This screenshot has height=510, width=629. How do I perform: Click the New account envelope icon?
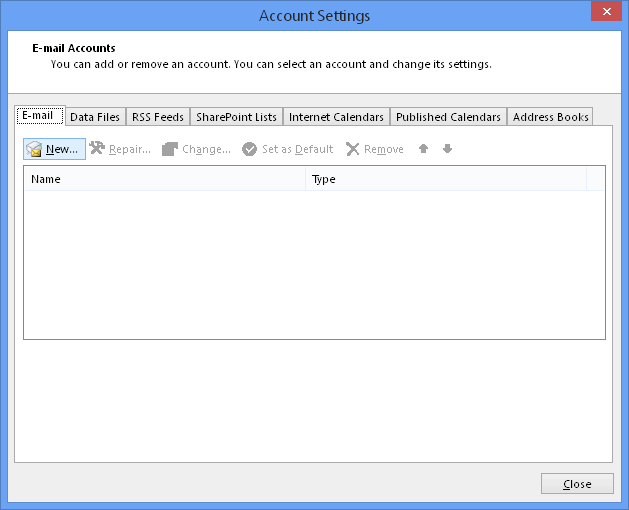(x=34, y=149)
